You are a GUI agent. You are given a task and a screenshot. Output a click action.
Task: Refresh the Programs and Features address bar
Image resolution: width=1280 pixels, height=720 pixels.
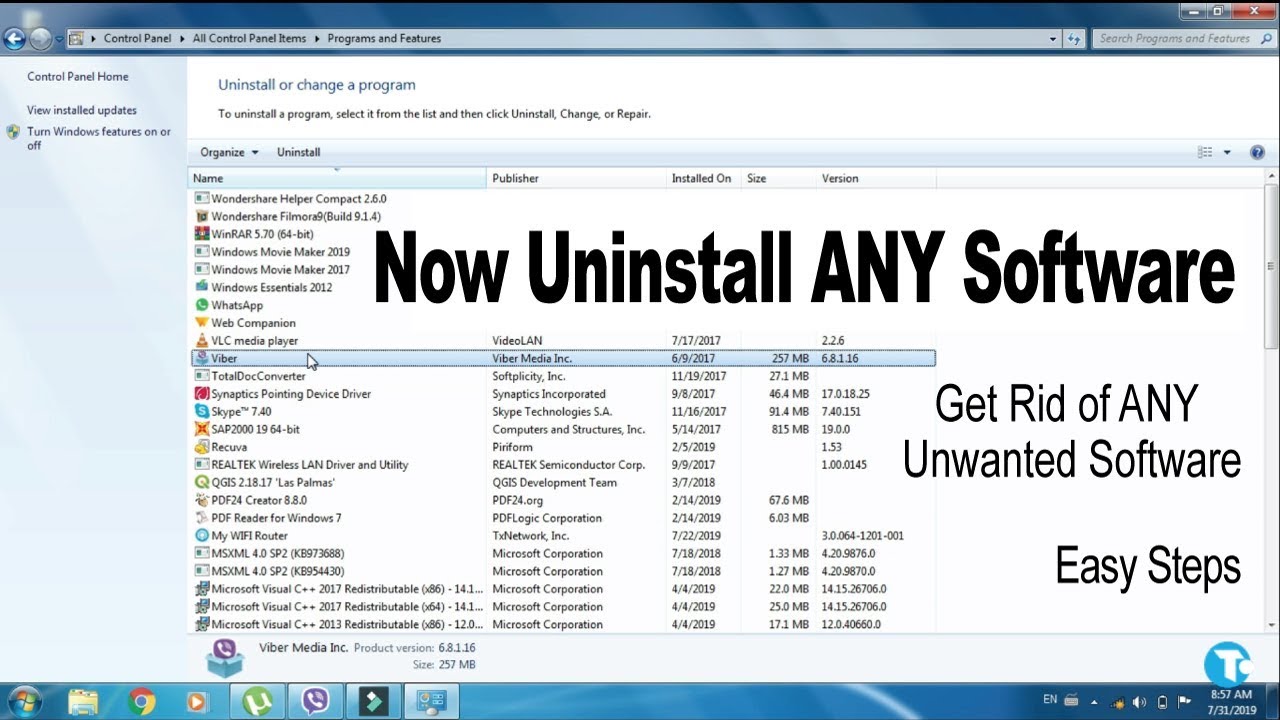click(1075, 39)
